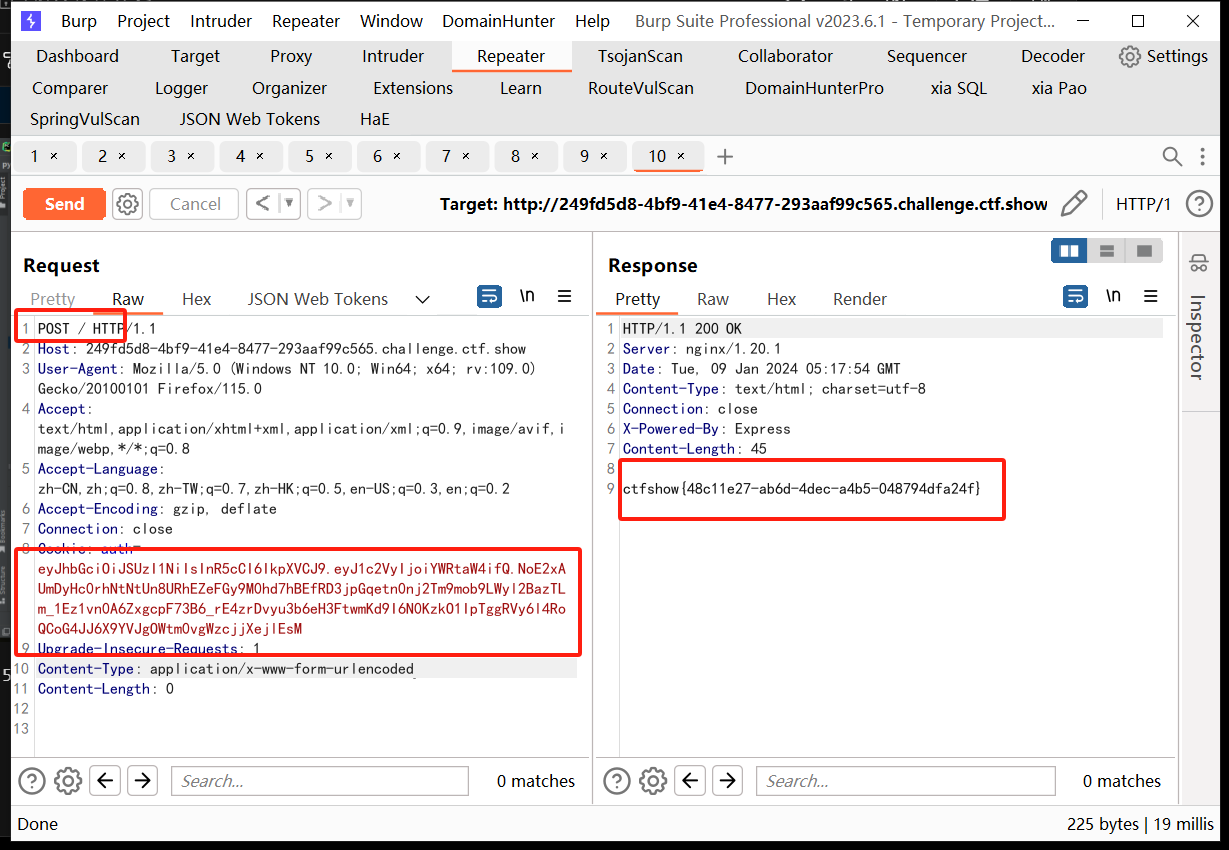Close Repeater tab 7
Viewport: 1229px width, 850px height.
point(466,156)
